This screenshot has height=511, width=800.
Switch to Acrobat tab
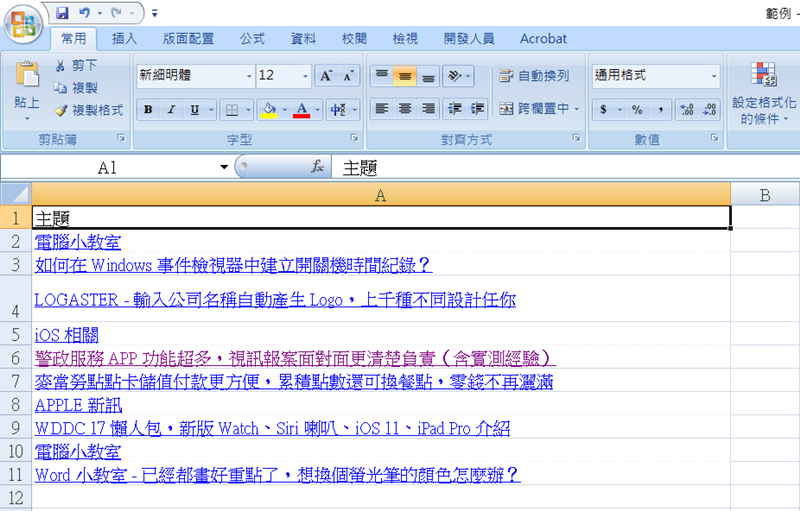[543, 39]
